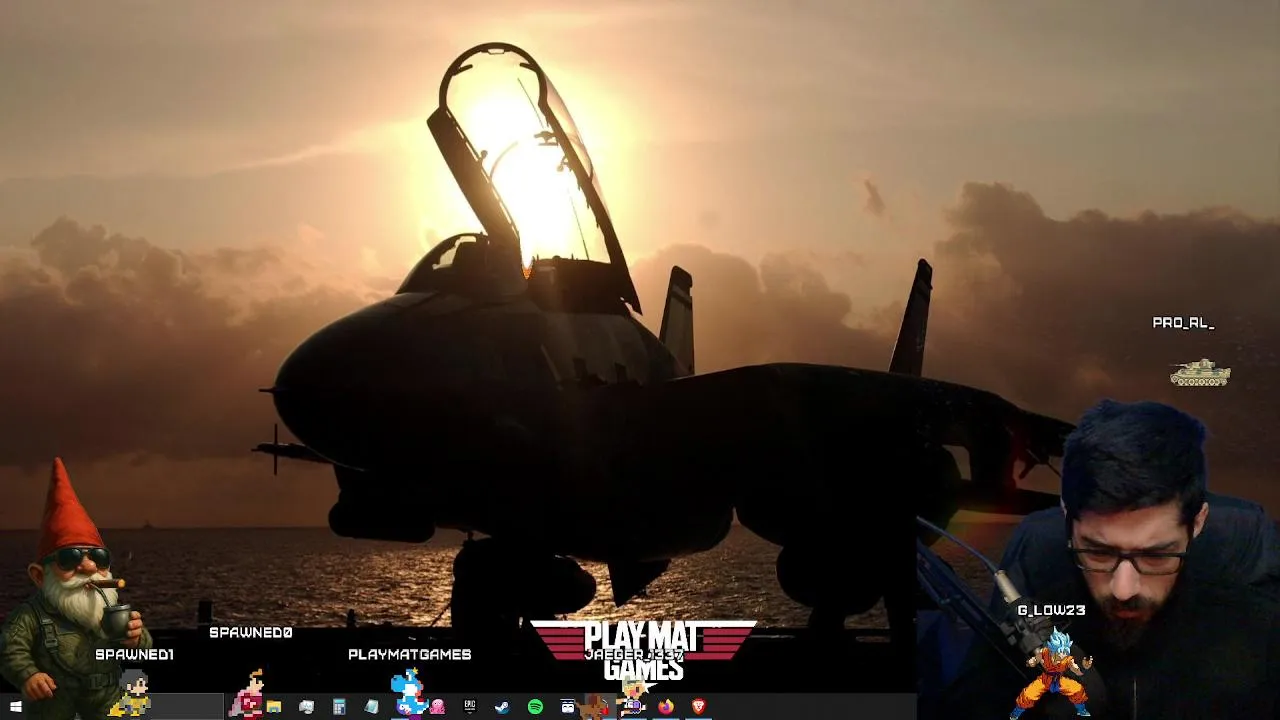1280x720 pixels.
Task: Click the PLAYMATGAMES username label
Action: tap(409, 654)
